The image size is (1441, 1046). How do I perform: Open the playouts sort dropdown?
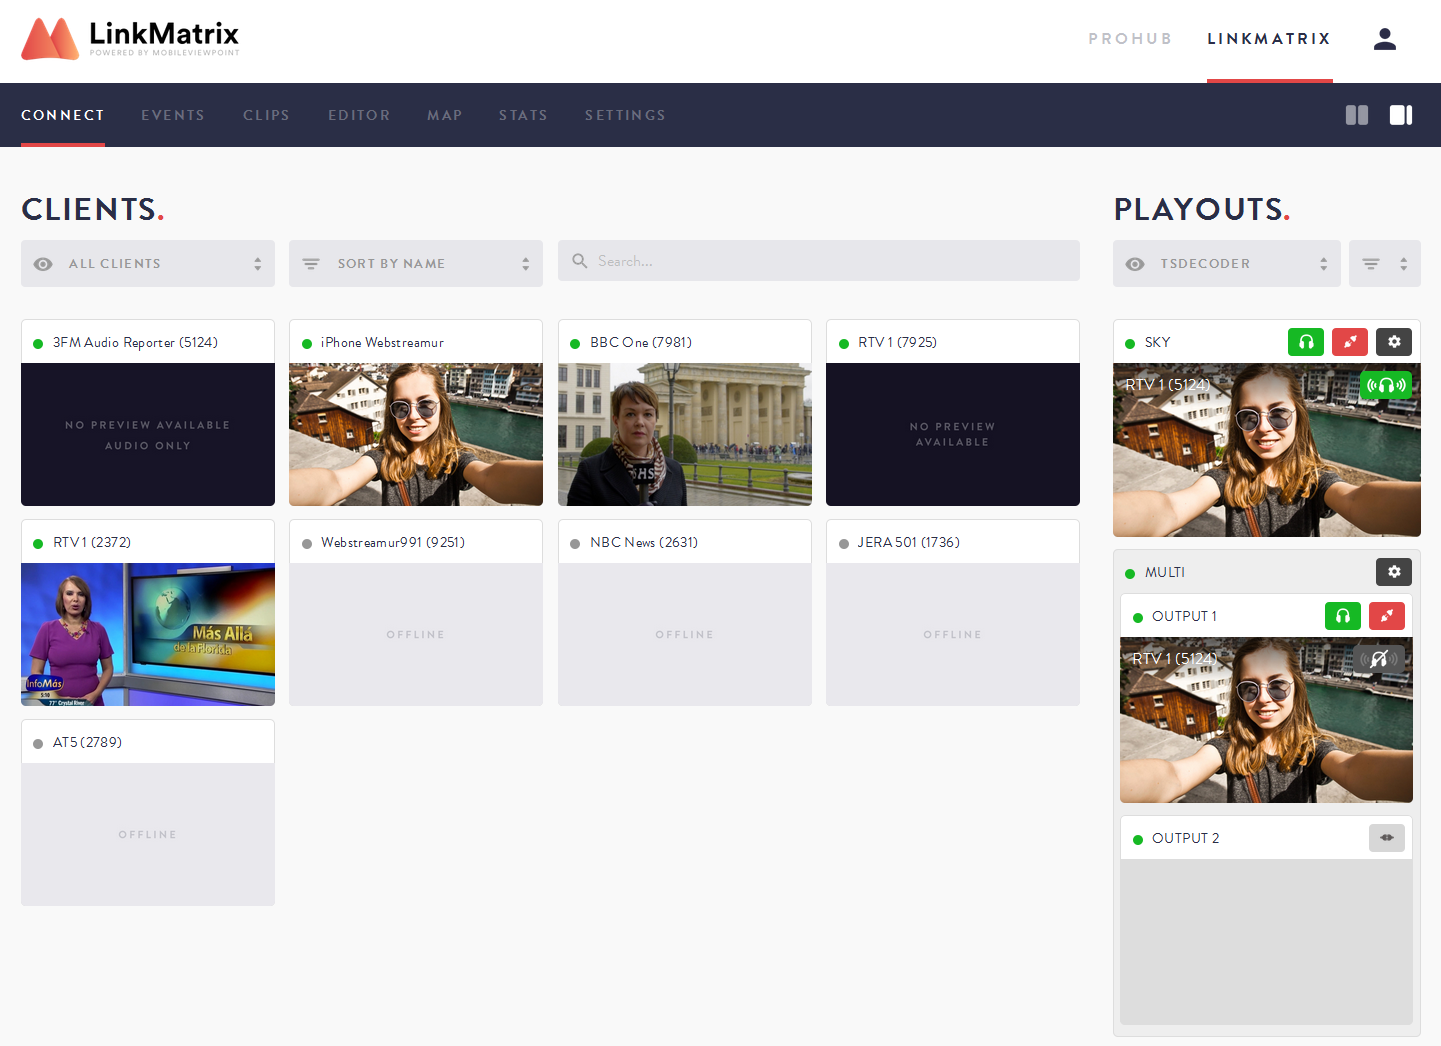pos(1385,263)
